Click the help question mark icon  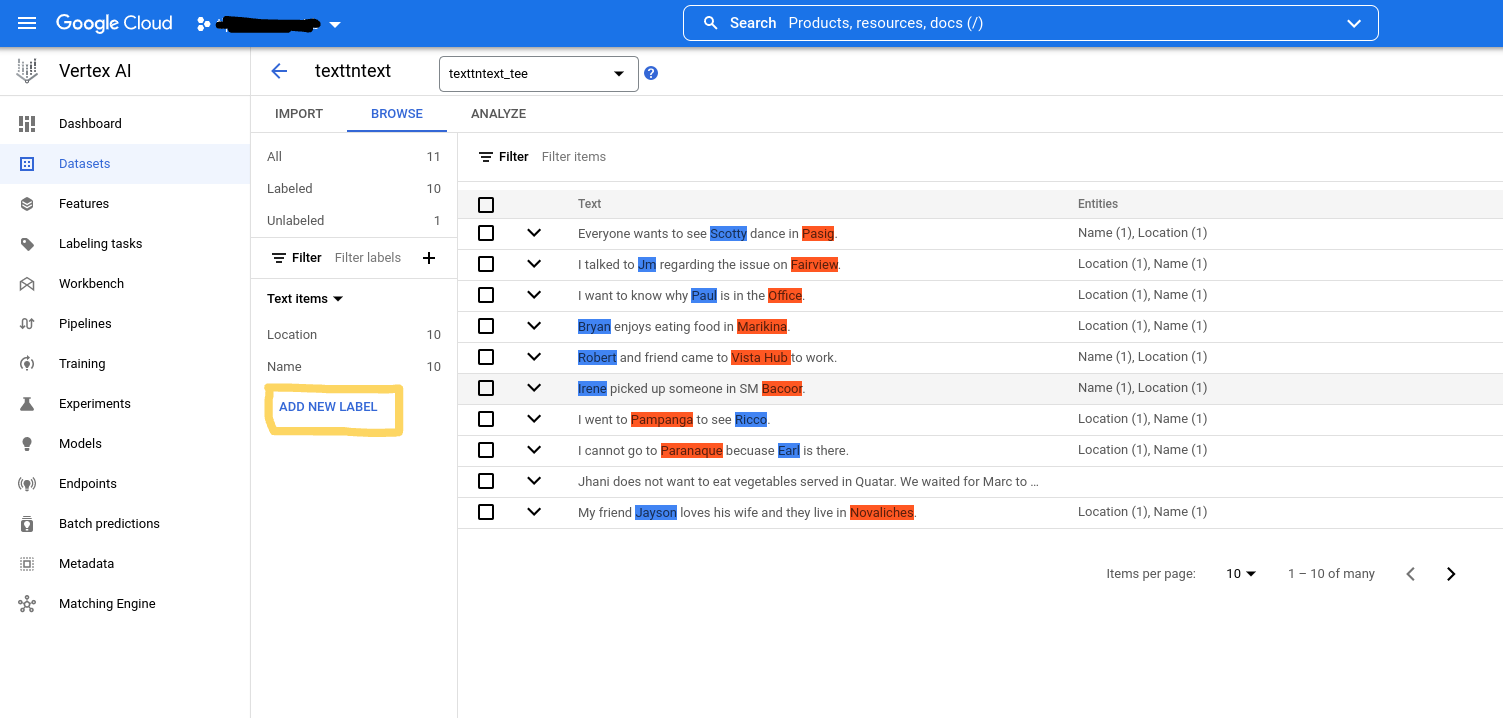point(651,73)
